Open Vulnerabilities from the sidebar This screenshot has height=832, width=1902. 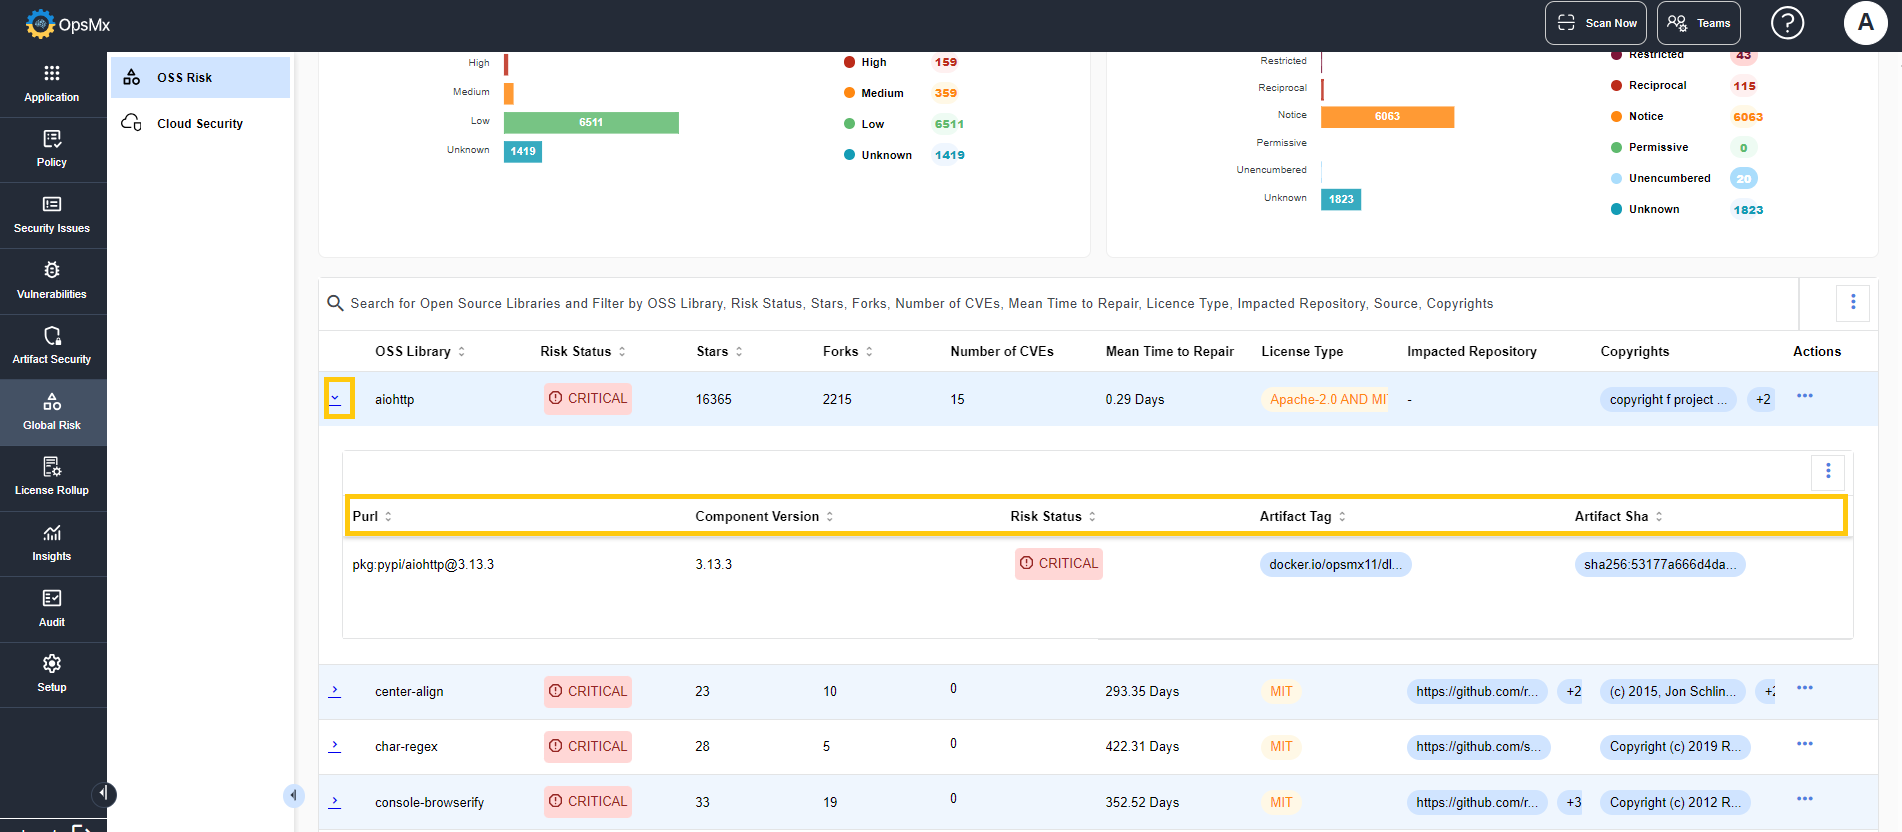pos(52,281)
